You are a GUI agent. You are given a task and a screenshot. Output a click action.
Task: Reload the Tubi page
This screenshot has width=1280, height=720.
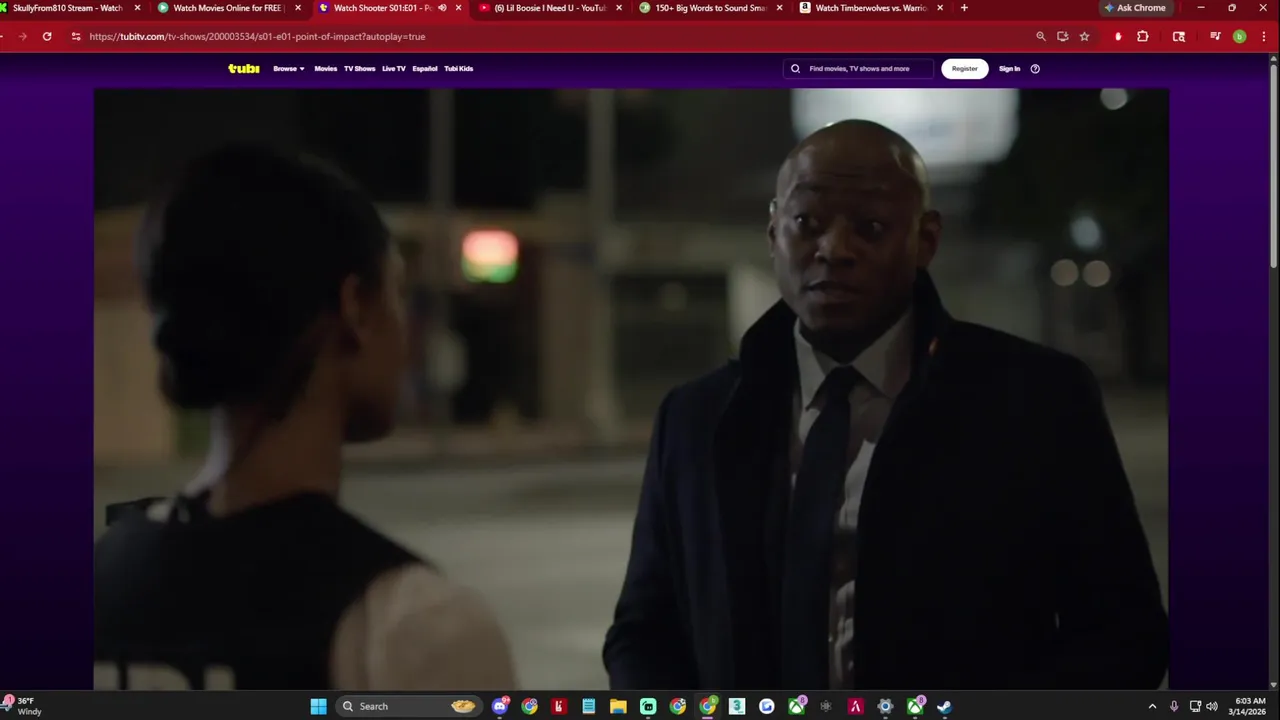point(47,36)
